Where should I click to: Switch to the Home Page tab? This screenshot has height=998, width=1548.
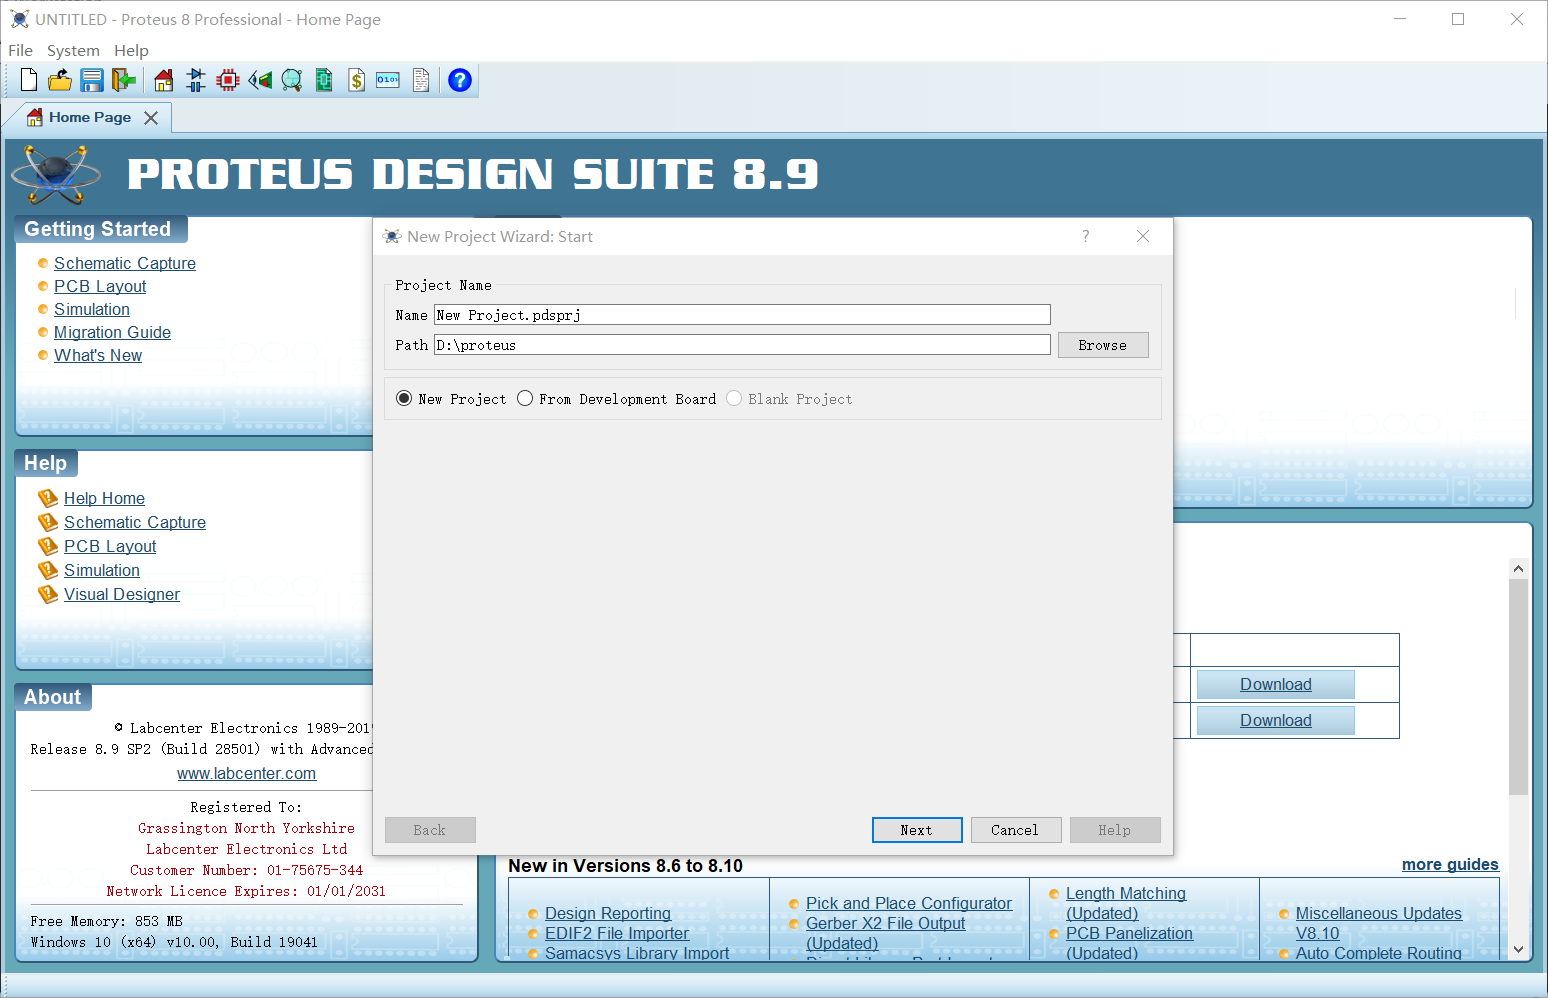tap(90, 117)
